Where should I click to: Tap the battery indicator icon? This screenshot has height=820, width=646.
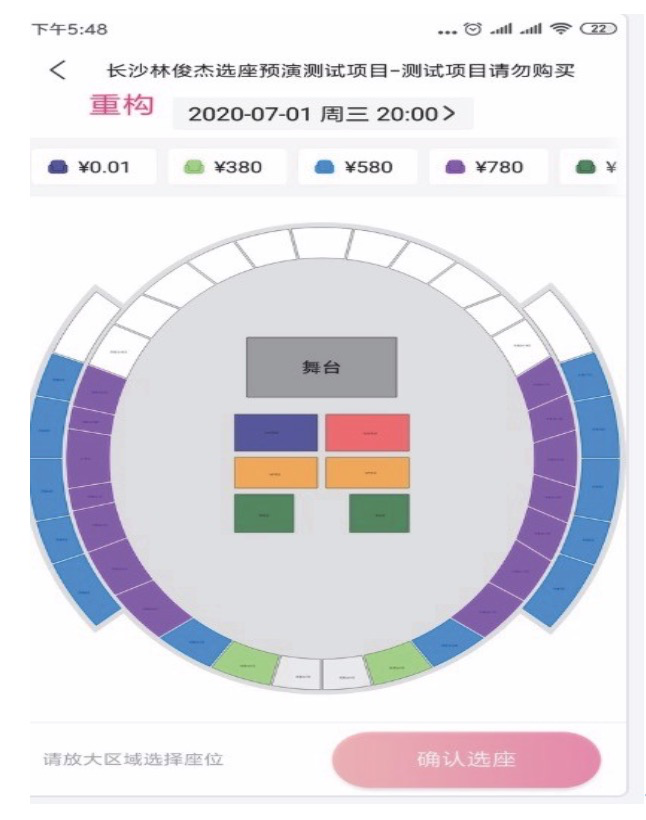coord(601,30)
